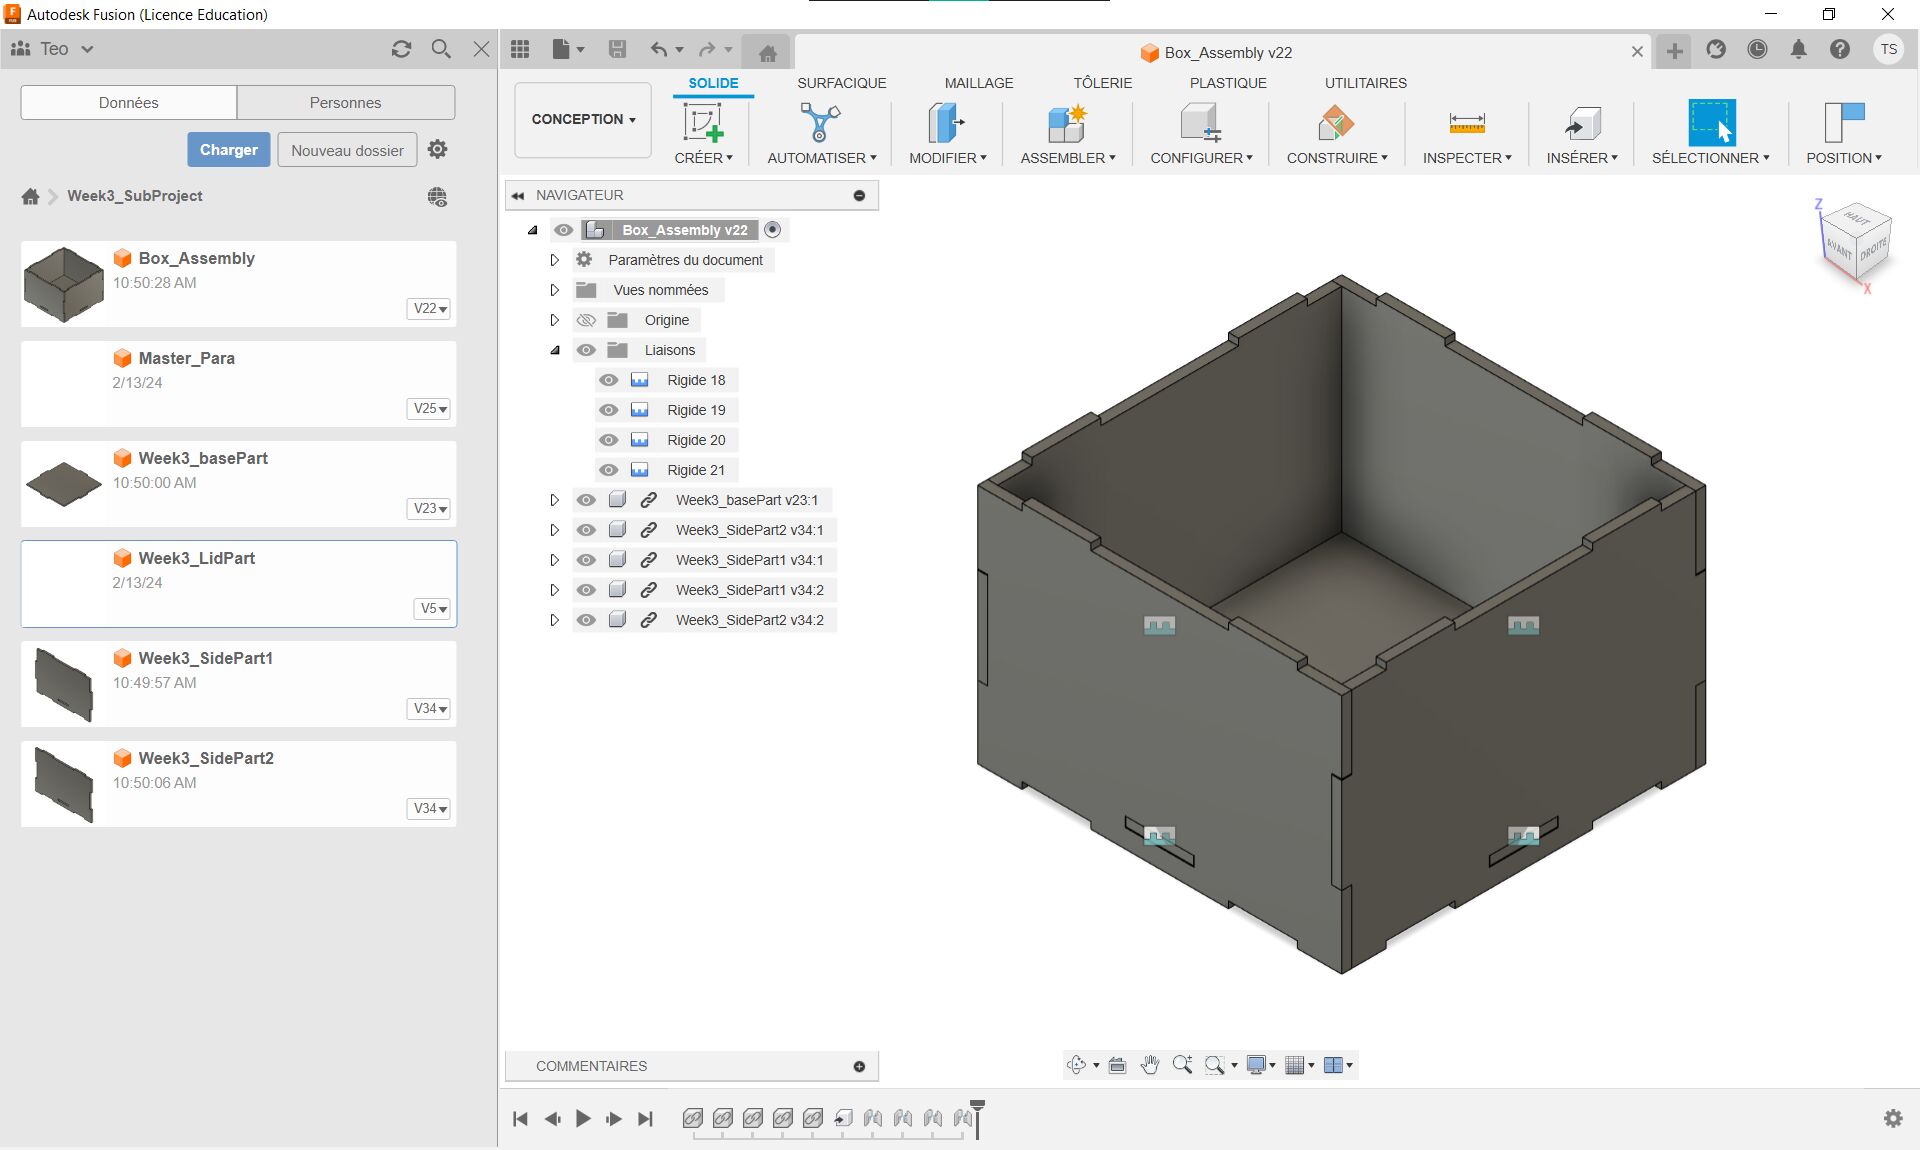Open the help question mark icon
The height and width of the screenshot is (1150, 1920).
click(1840, 49)
